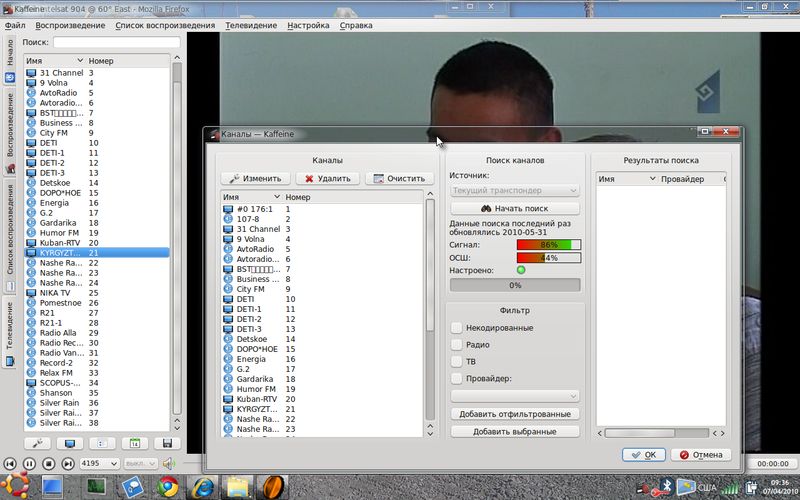Open the Настройка menu
The height and width of the screenshot is (500, 800).
coord(307,25)
